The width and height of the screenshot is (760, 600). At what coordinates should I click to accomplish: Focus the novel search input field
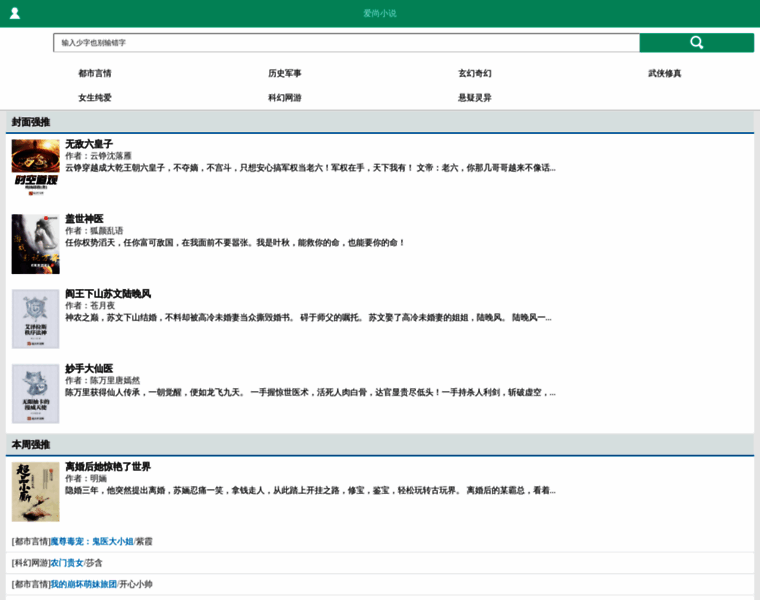point(346,43)
